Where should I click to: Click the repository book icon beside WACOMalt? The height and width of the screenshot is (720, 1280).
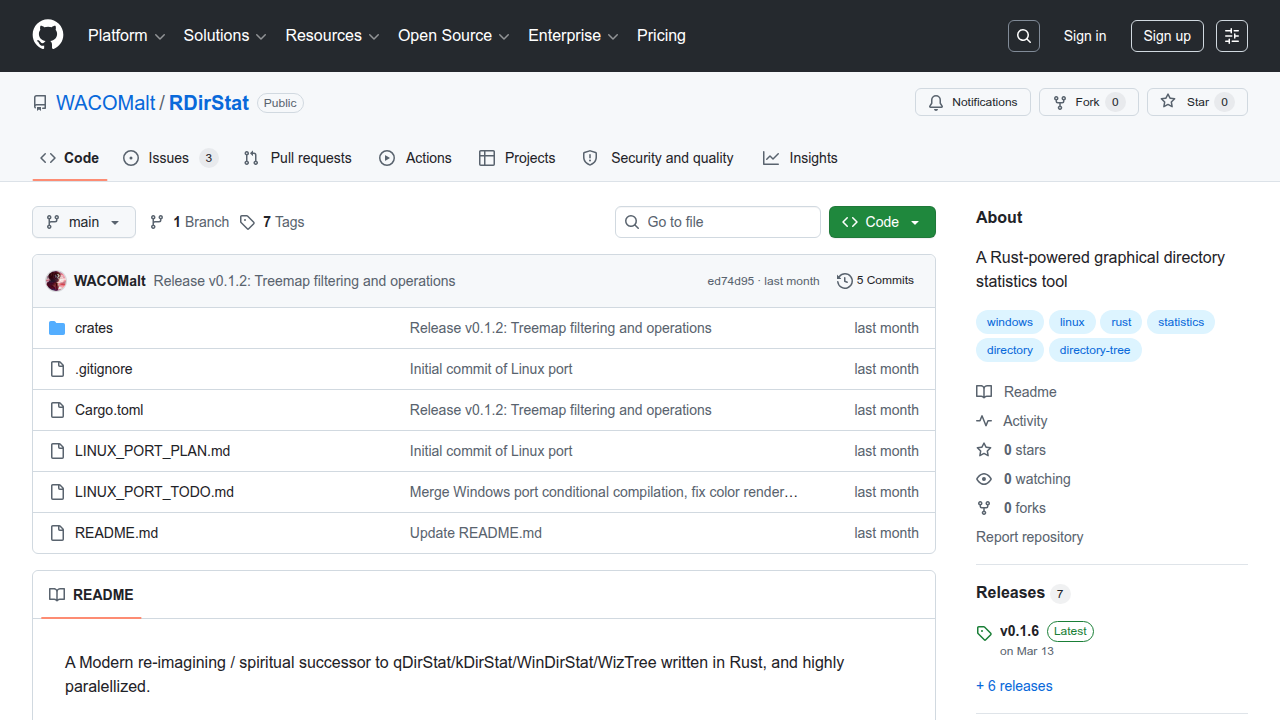point(40,103)
